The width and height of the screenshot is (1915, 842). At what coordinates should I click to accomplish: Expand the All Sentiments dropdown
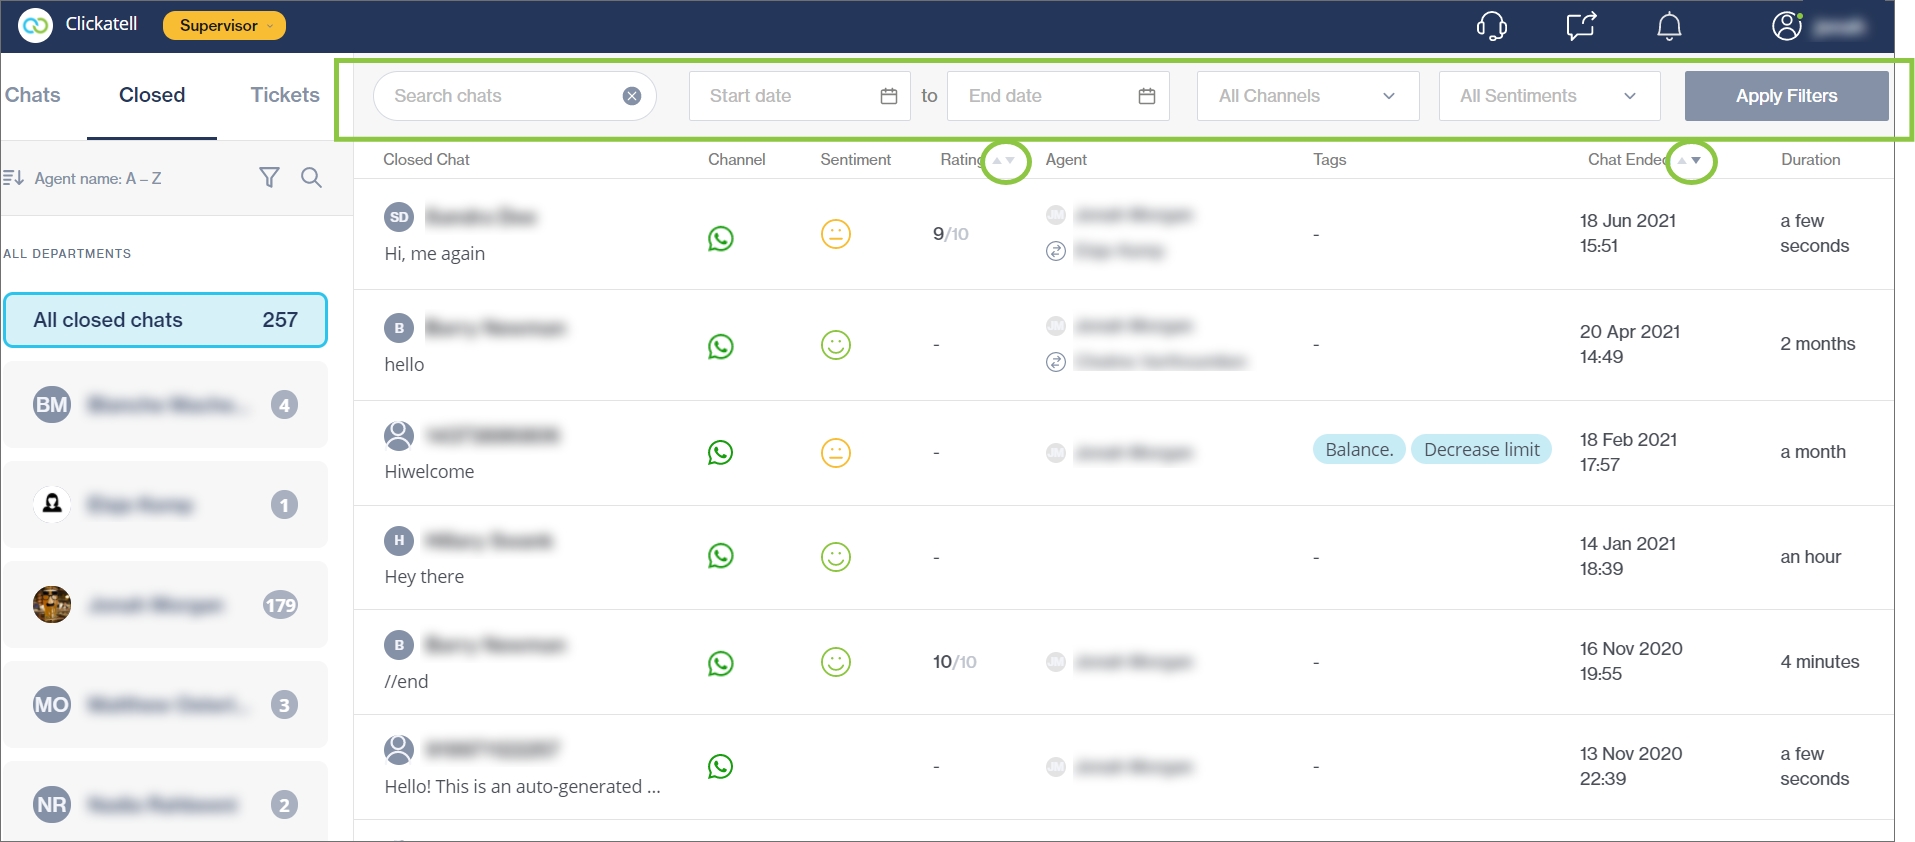click(x=1548, y=96)
